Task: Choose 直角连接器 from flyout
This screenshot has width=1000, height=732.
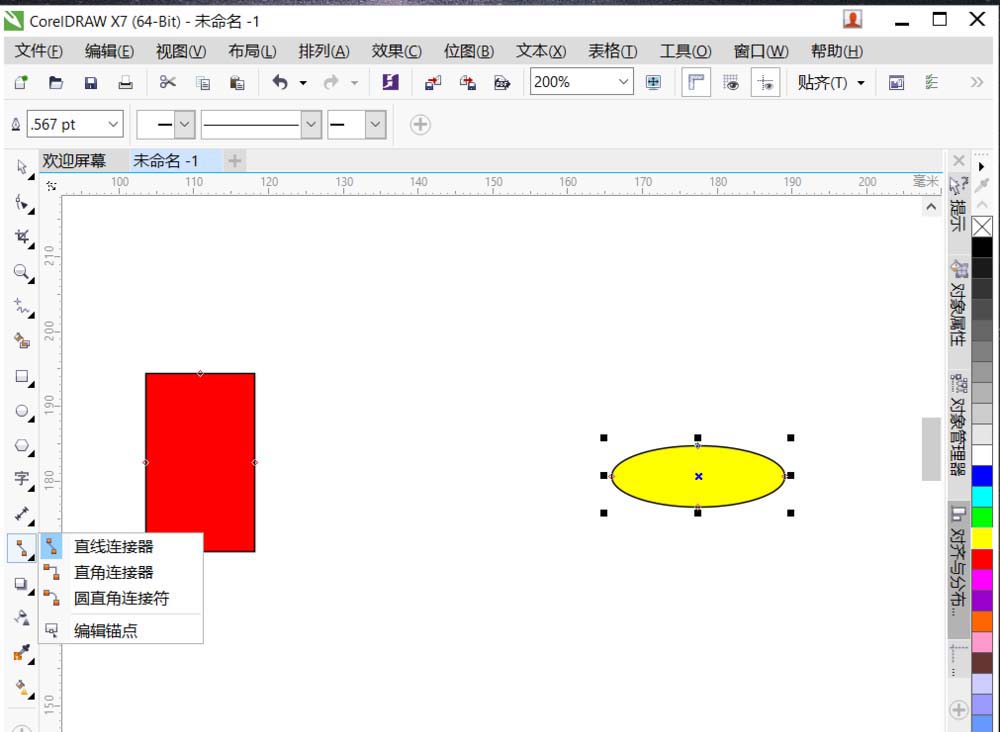Action: pos(121,572)
